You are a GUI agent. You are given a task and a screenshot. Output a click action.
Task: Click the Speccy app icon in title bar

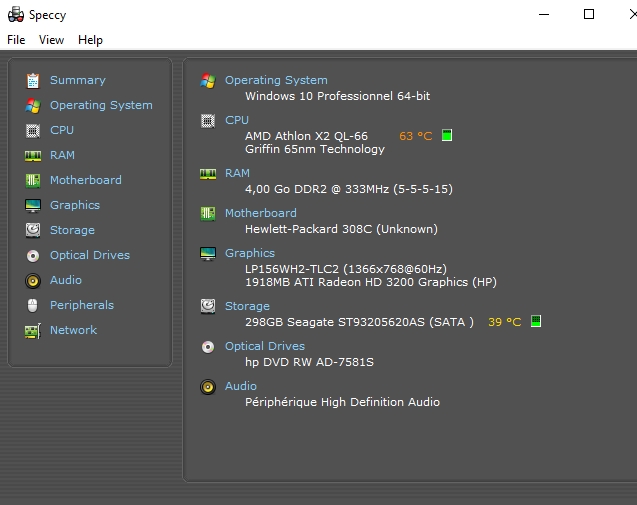coord(16,15)
